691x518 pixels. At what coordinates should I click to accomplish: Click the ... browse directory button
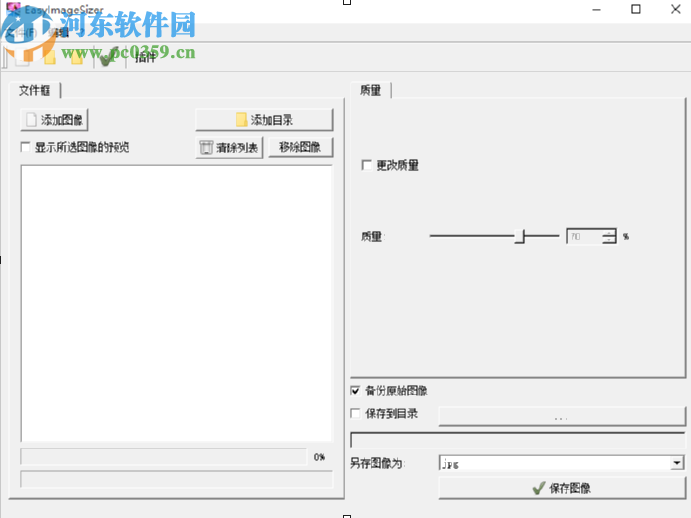562,417
